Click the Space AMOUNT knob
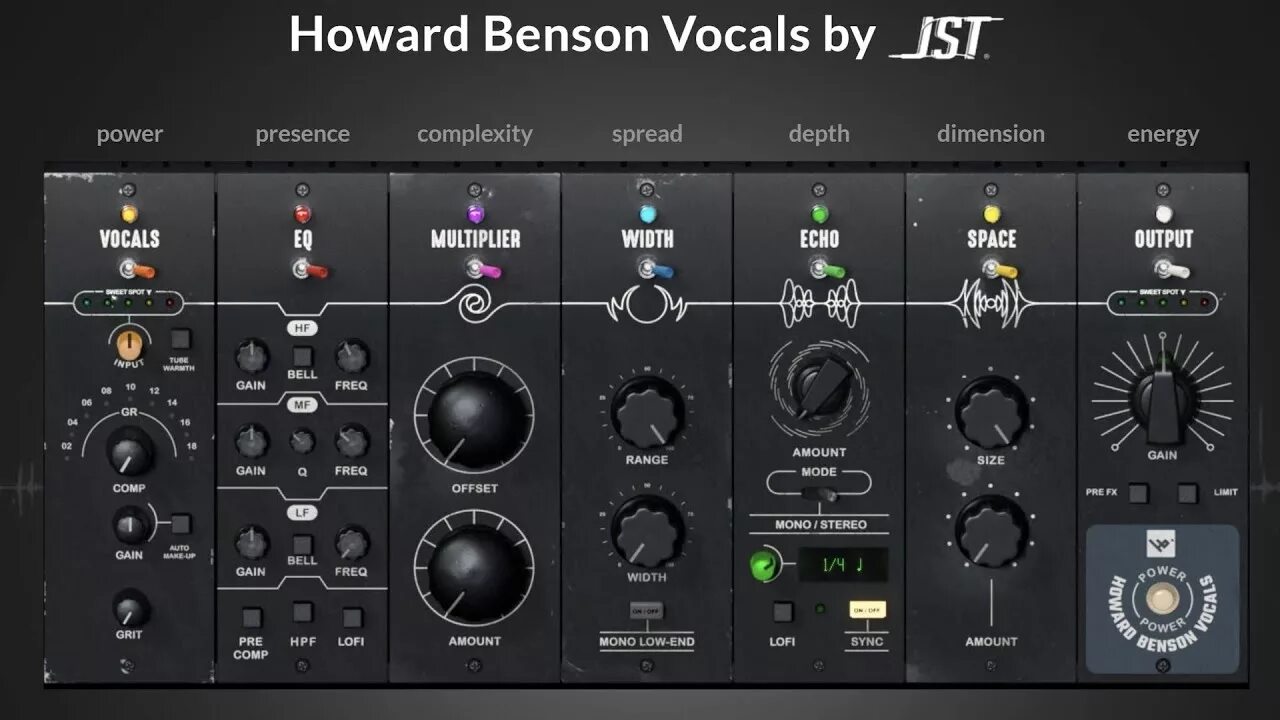 [x=991, y=530]
